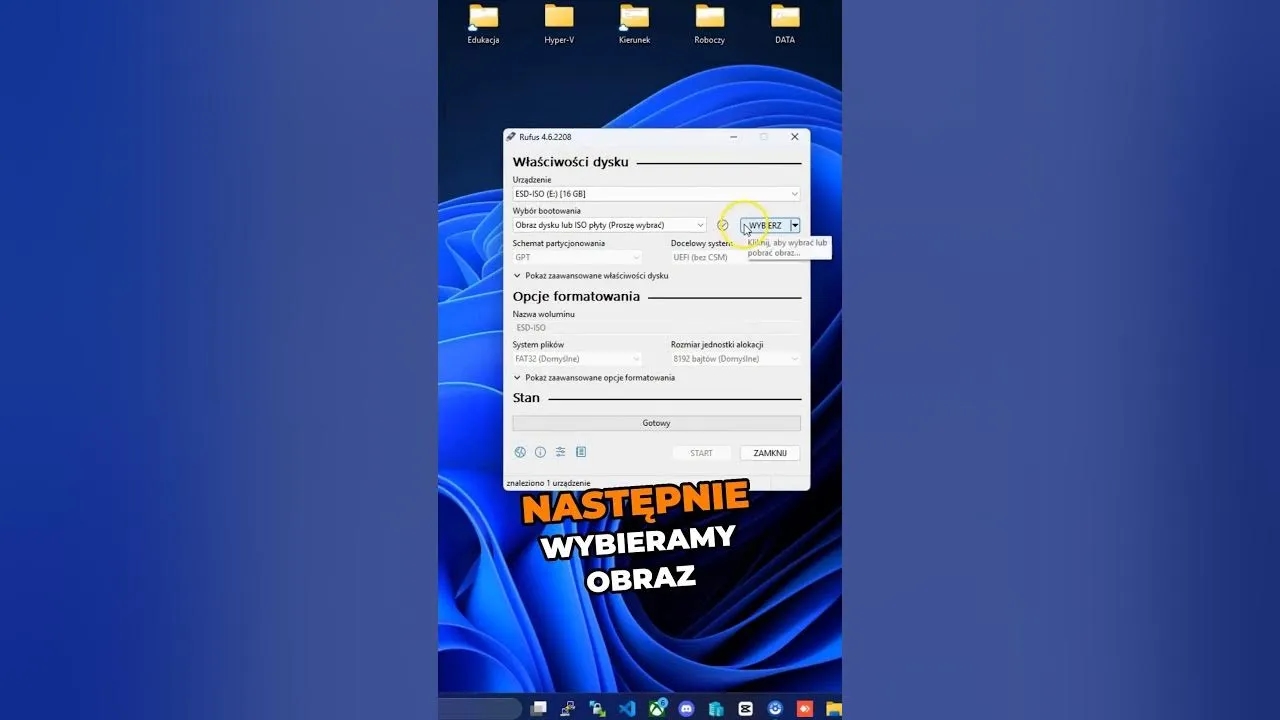Open the Xbox app from the taskbar

657,707
